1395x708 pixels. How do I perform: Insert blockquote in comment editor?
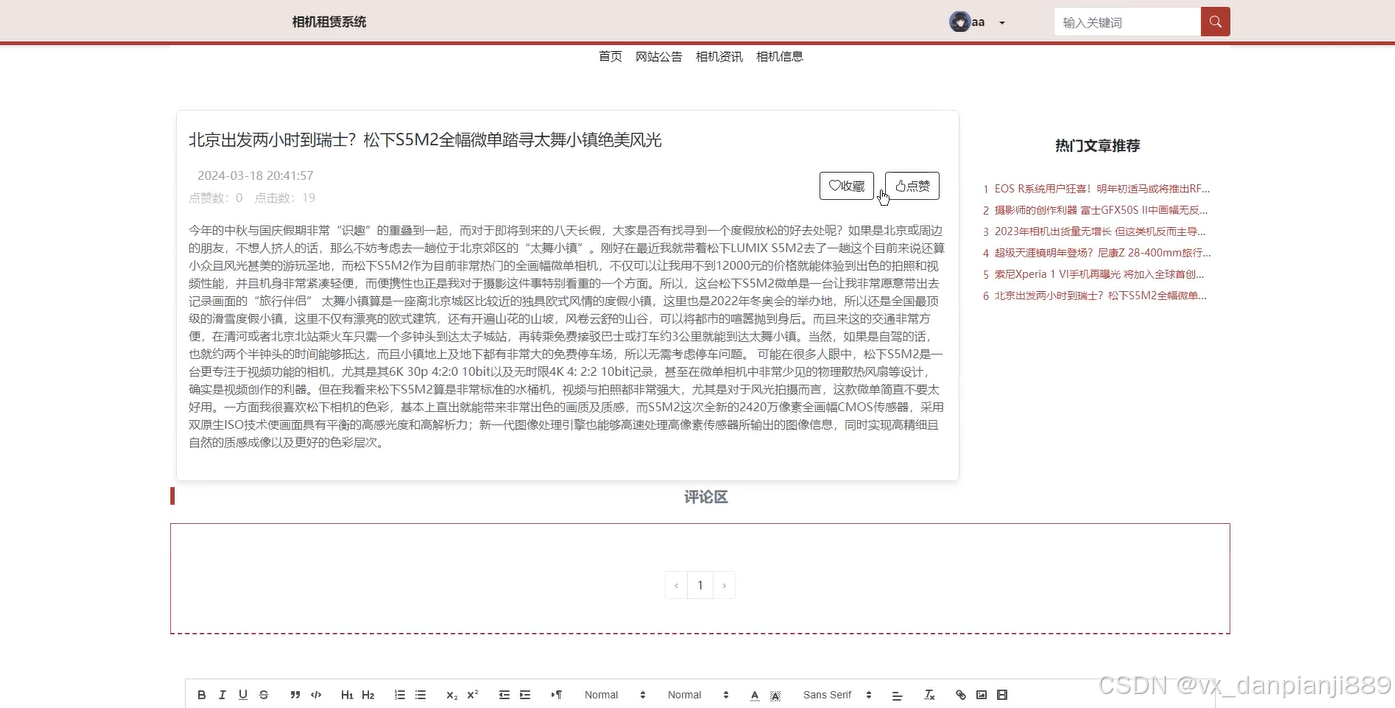295,695
